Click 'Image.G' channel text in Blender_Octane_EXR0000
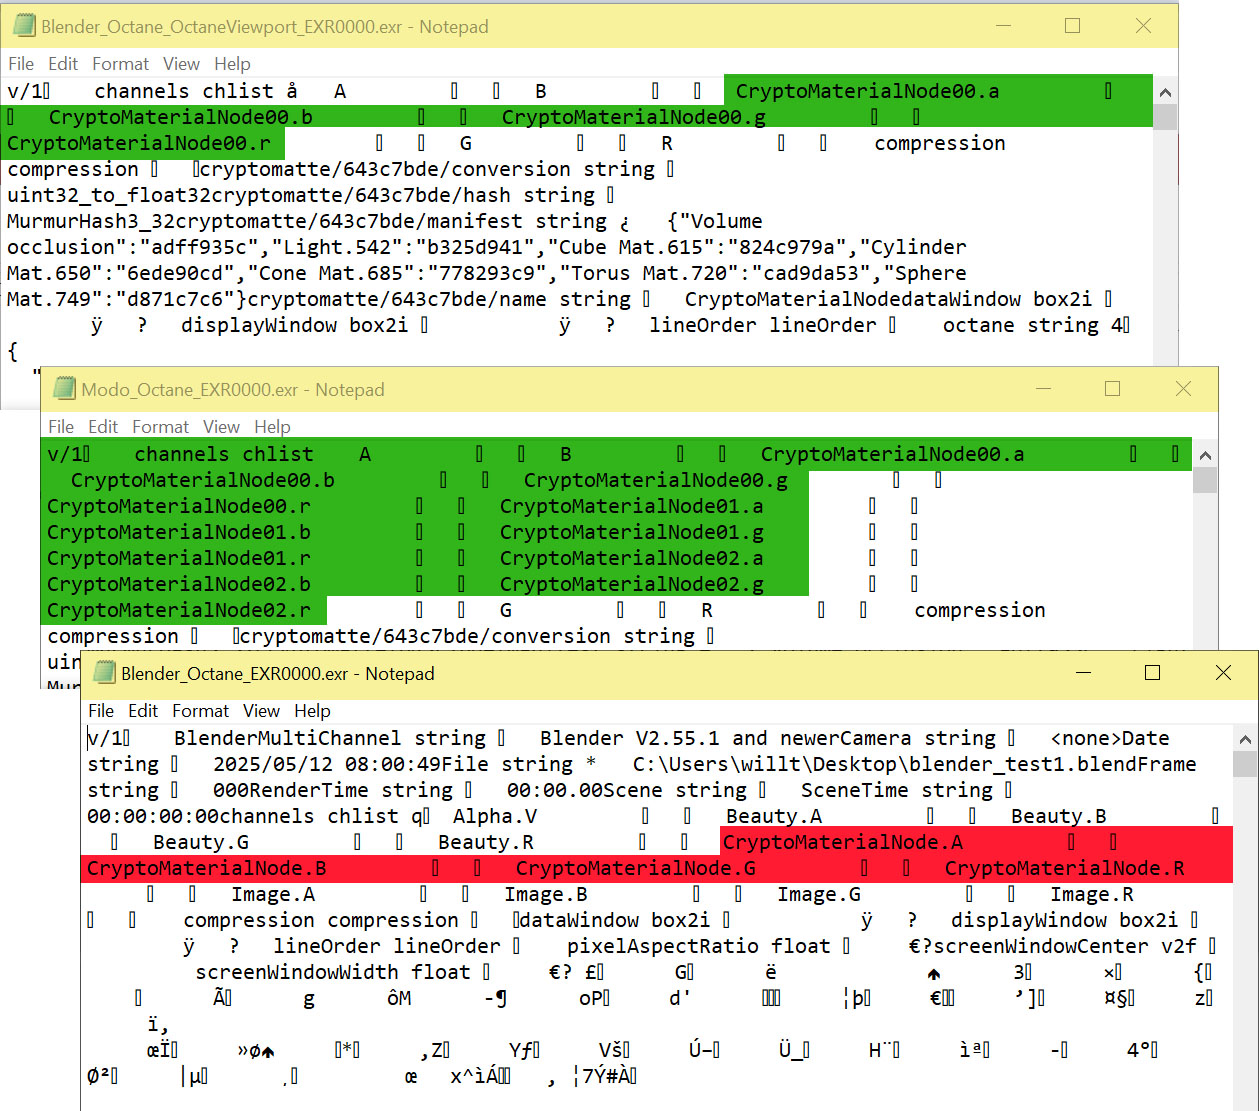The height and width of the screenshot is (1111, 1259). click(818, 894)
